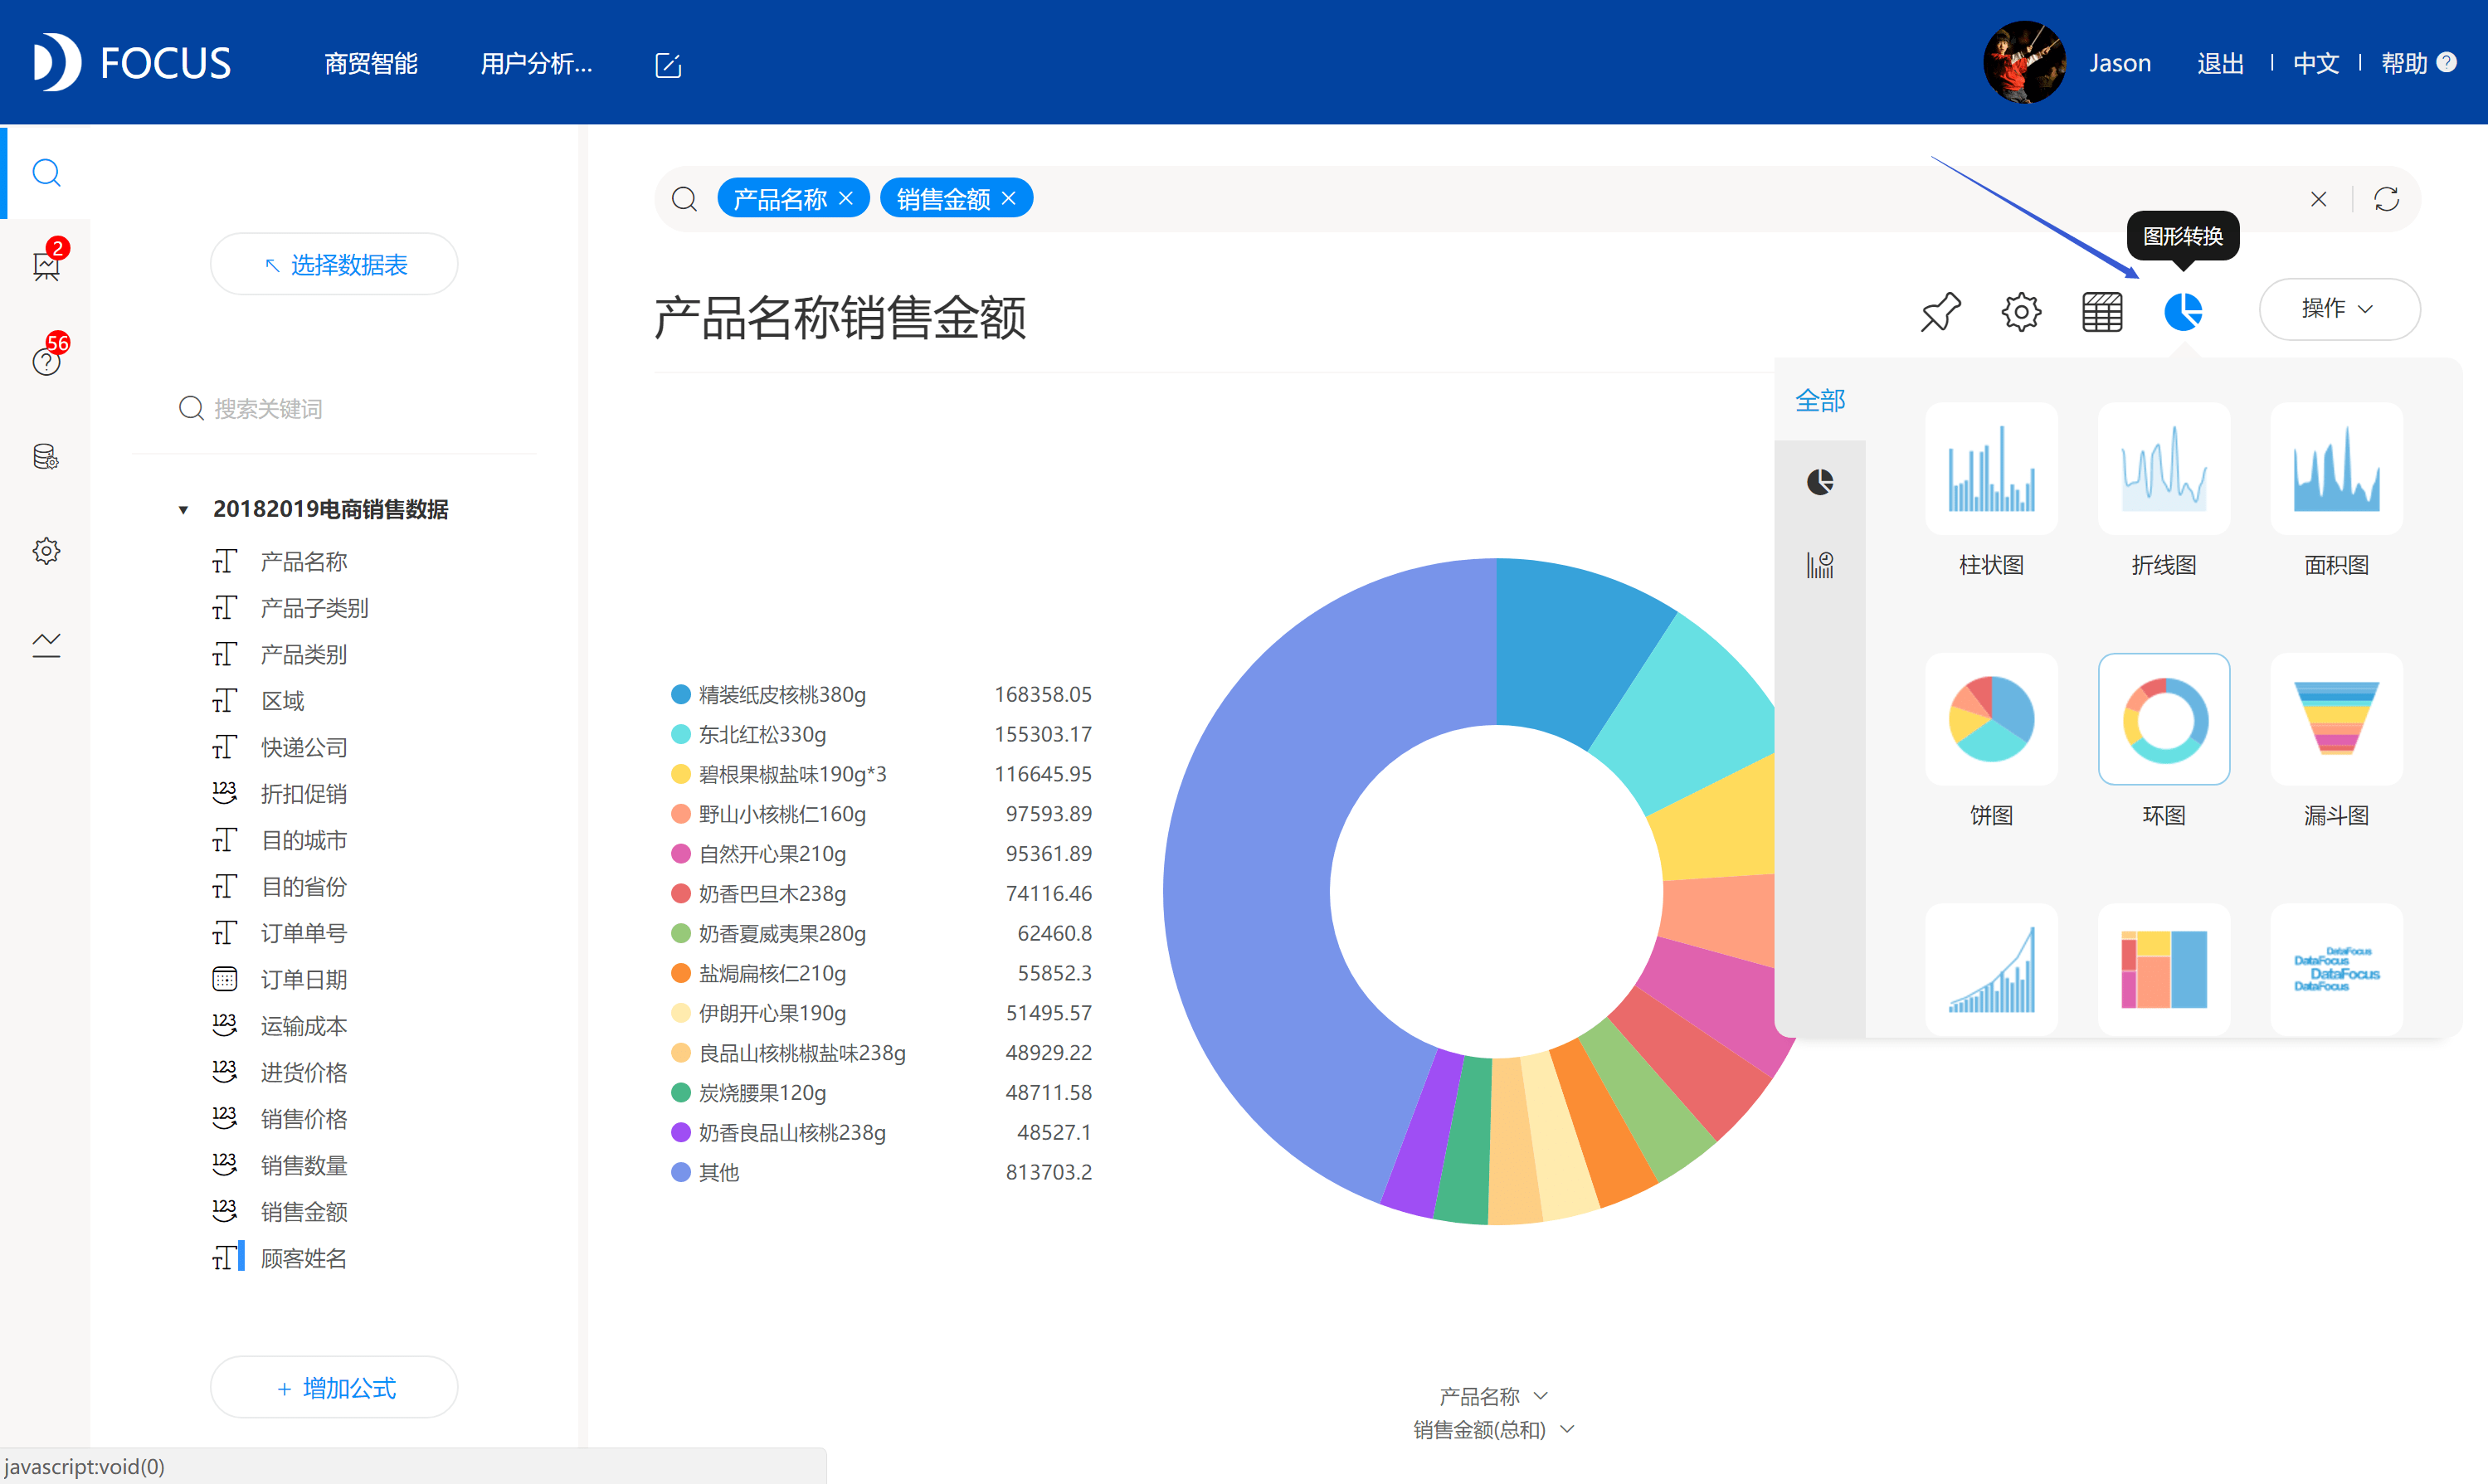Click the refresh icon beside search bar

coord(2387,198)
